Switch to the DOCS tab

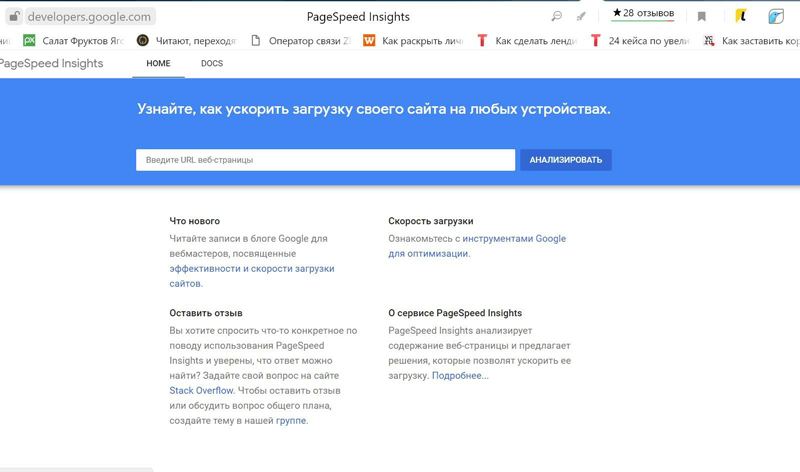pos(212,63)
